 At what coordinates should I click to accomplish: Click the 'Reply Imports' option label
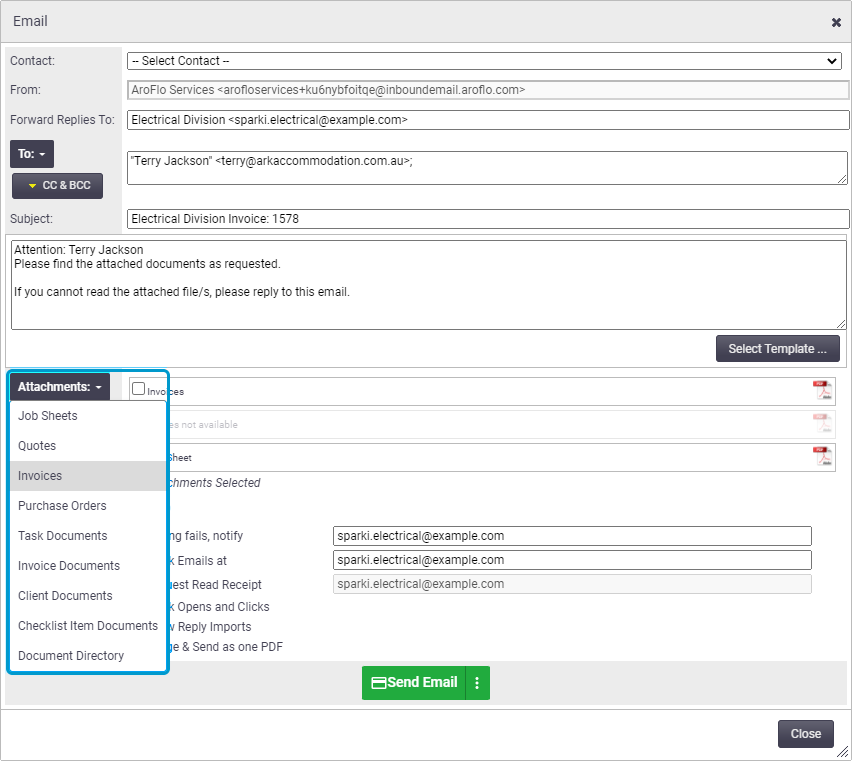click(x=214, y=627)
